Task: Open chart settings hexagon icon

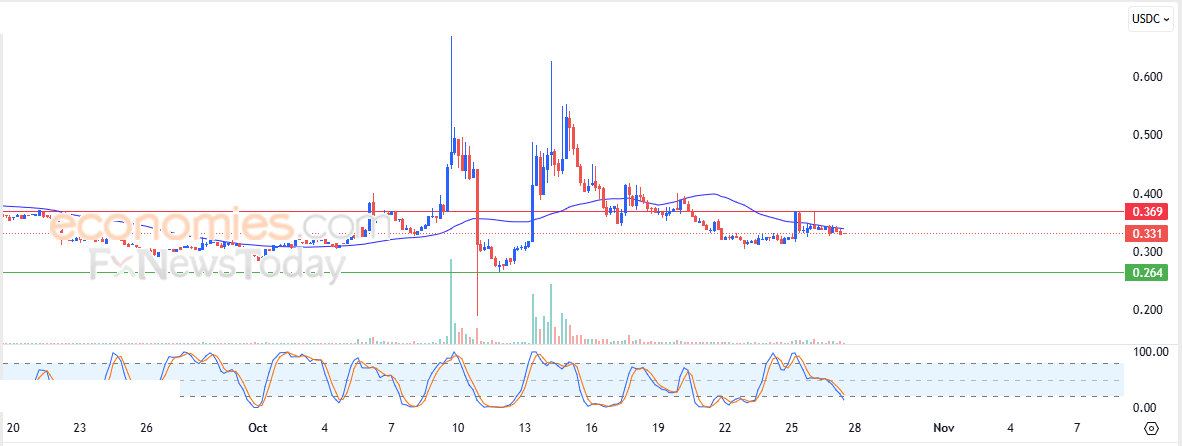Action: 1150,429
